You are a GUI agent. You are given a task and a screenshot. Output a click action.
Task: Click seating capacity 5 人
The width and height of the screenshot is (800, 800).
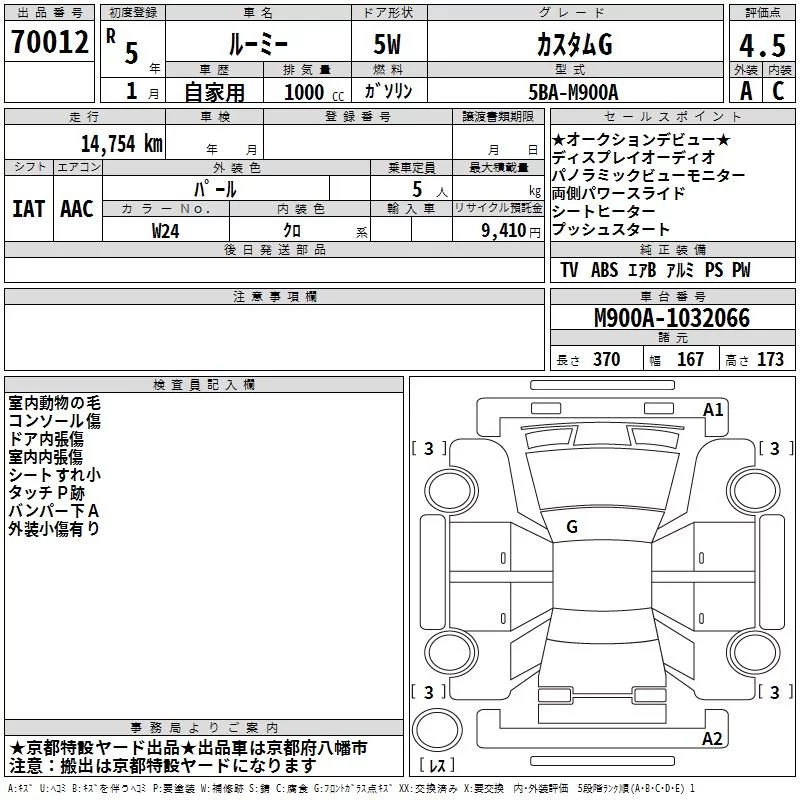point(429,189)
